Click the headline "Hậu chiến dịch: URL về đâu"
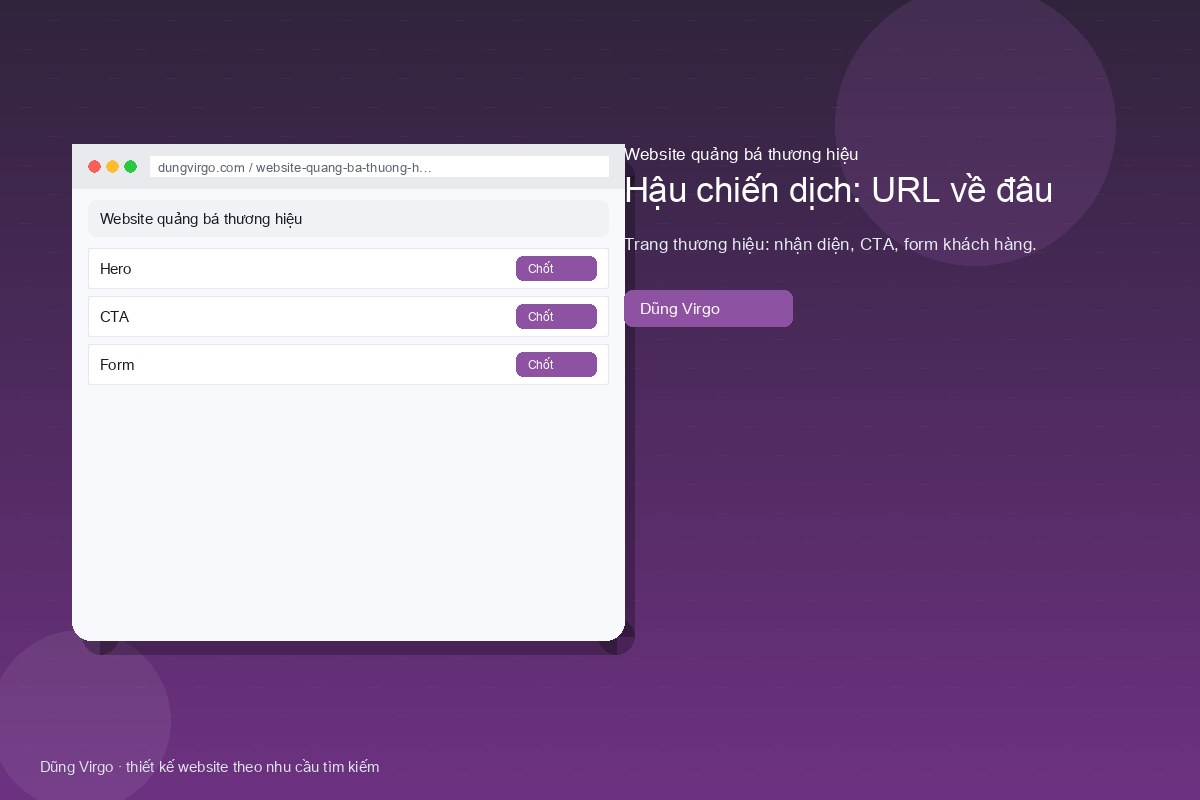This screenshot has height=800, width=1200. pyautogui.click(x=838, y=190)
